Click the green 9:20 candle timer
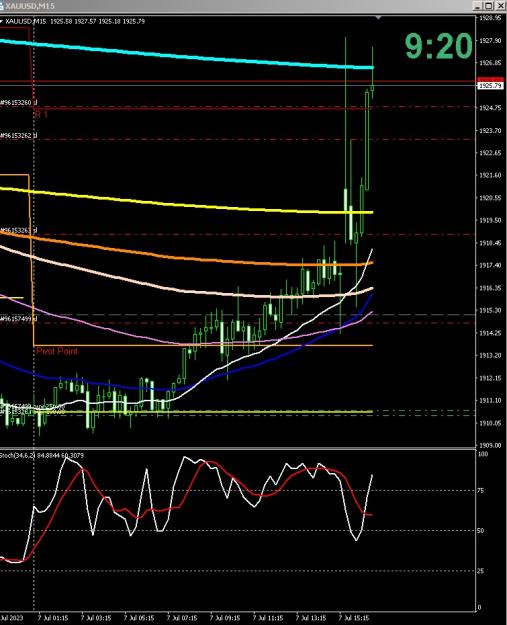Screen dimensions: 507x625 [x=438, y=46]
